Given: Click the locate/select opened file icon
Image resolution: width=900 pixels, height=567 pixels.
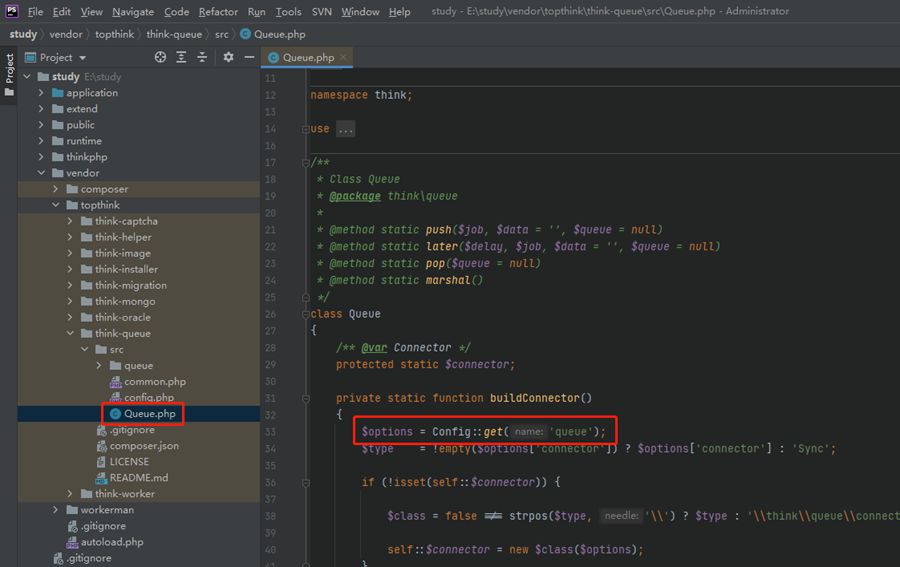Looking at the screenshot, I should (160, 57).
